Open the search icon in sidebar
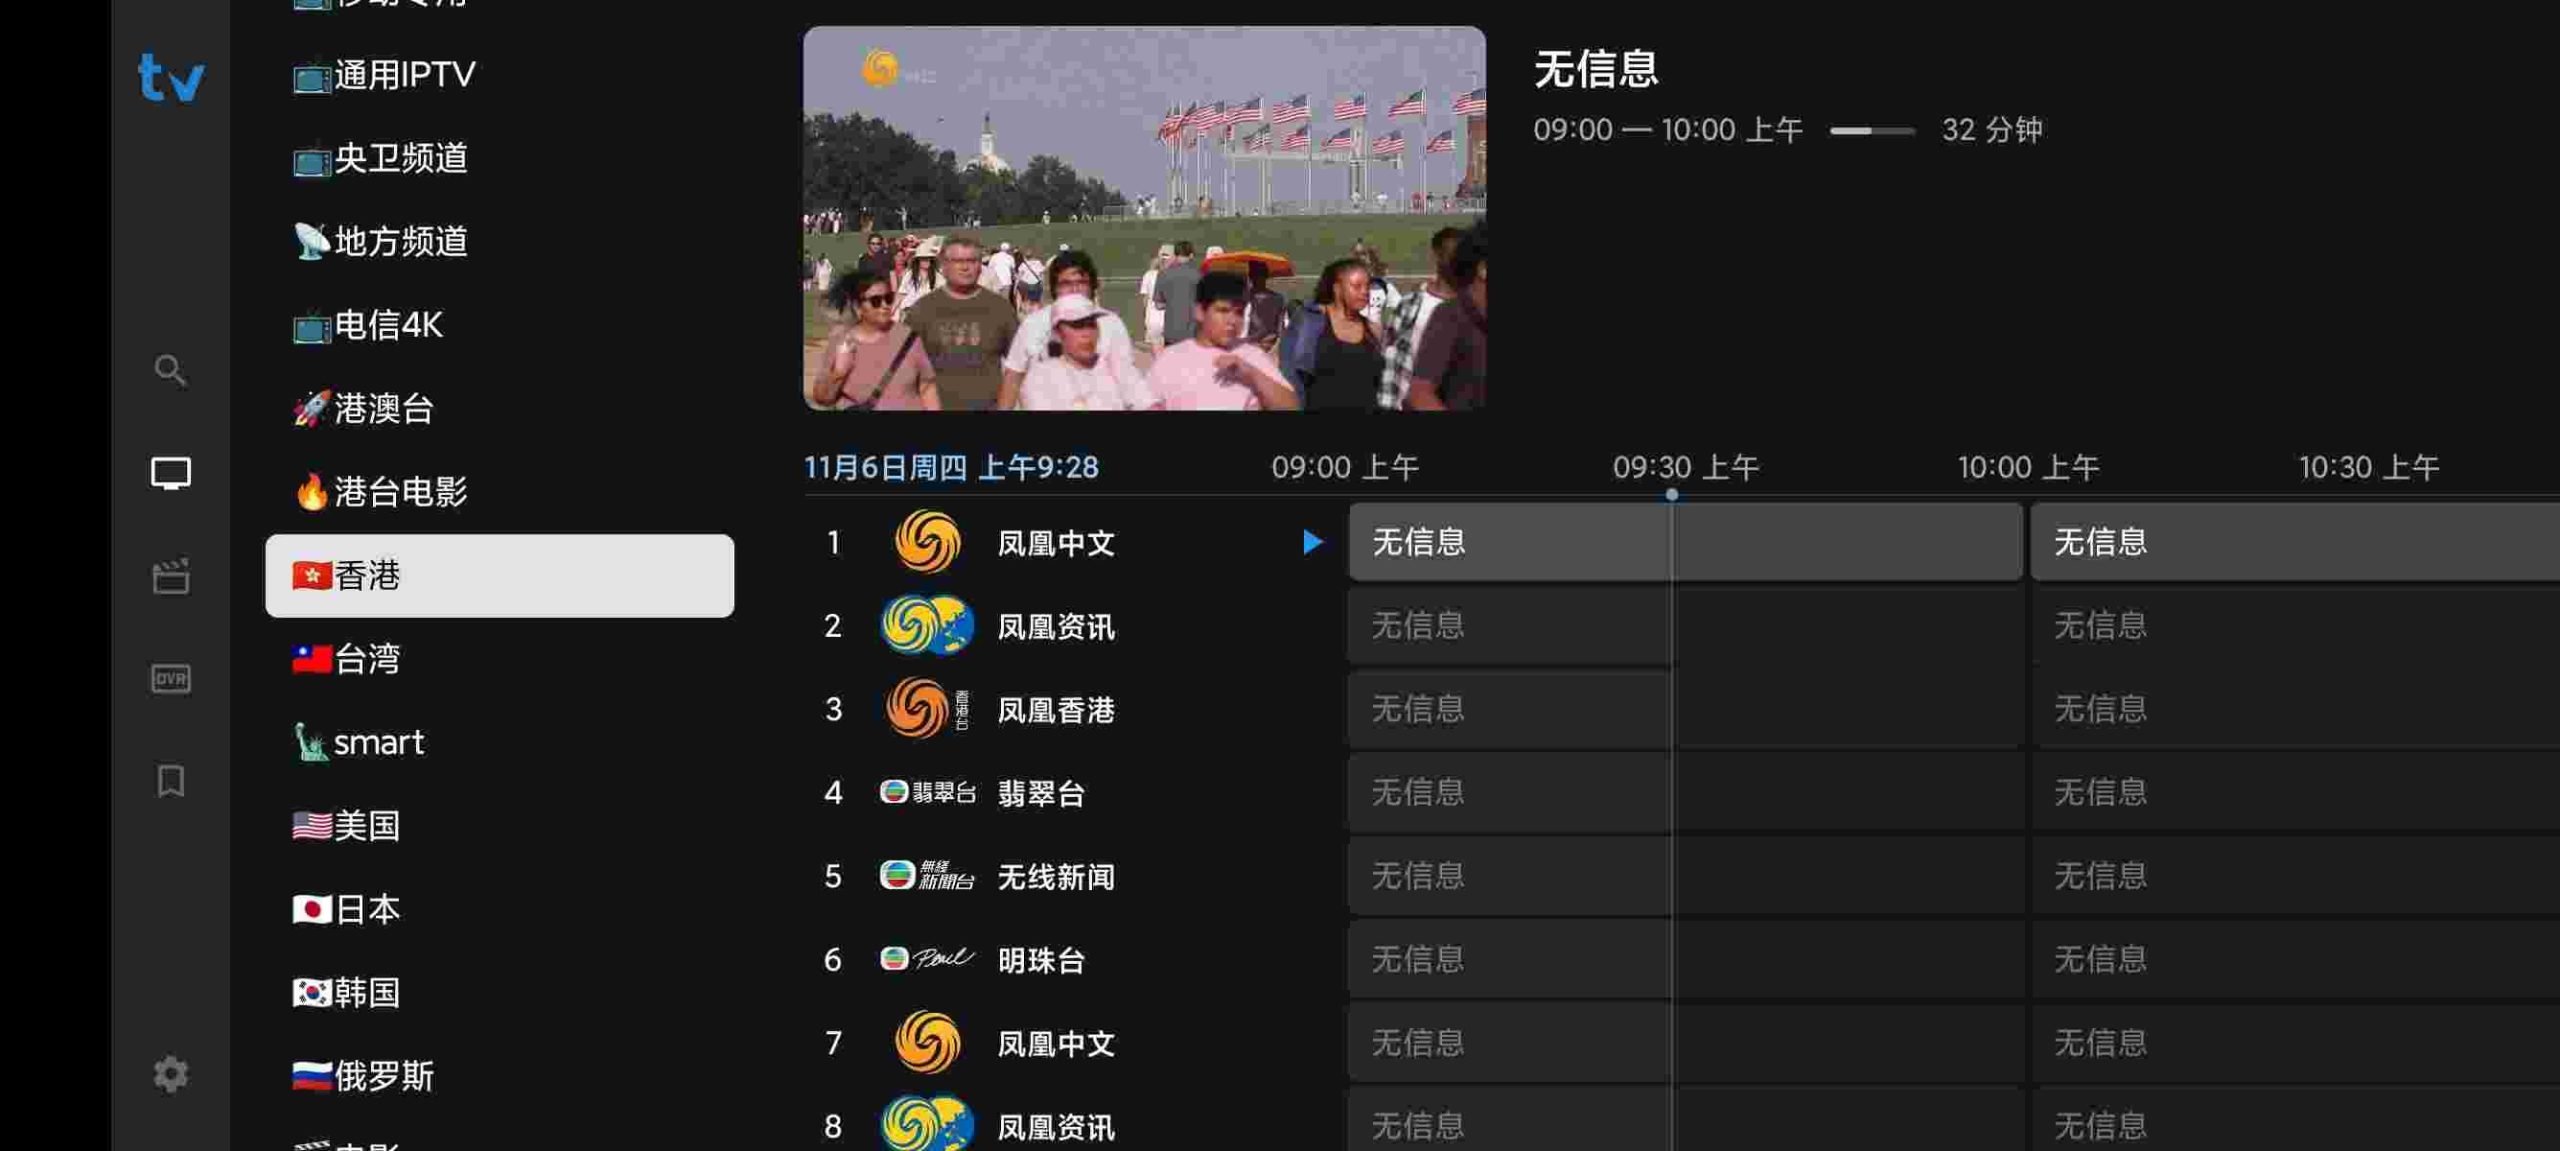This screenshot has width=2560, height=1151. coord(170,371)
